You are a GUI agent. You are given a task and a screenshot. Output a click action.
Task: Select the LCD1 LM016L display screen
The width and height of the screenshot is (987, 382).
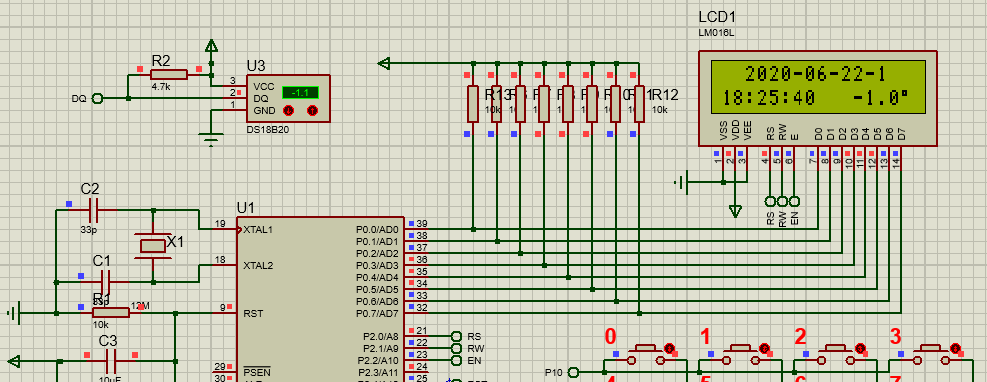tap(818, 87)
